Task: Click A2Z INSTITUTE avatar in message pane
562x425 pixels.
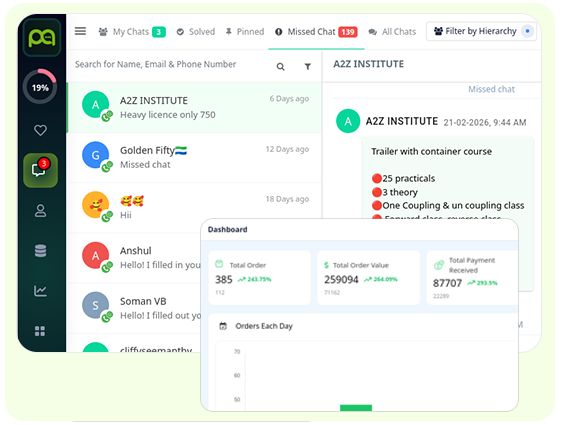Action: pos(348,121)
